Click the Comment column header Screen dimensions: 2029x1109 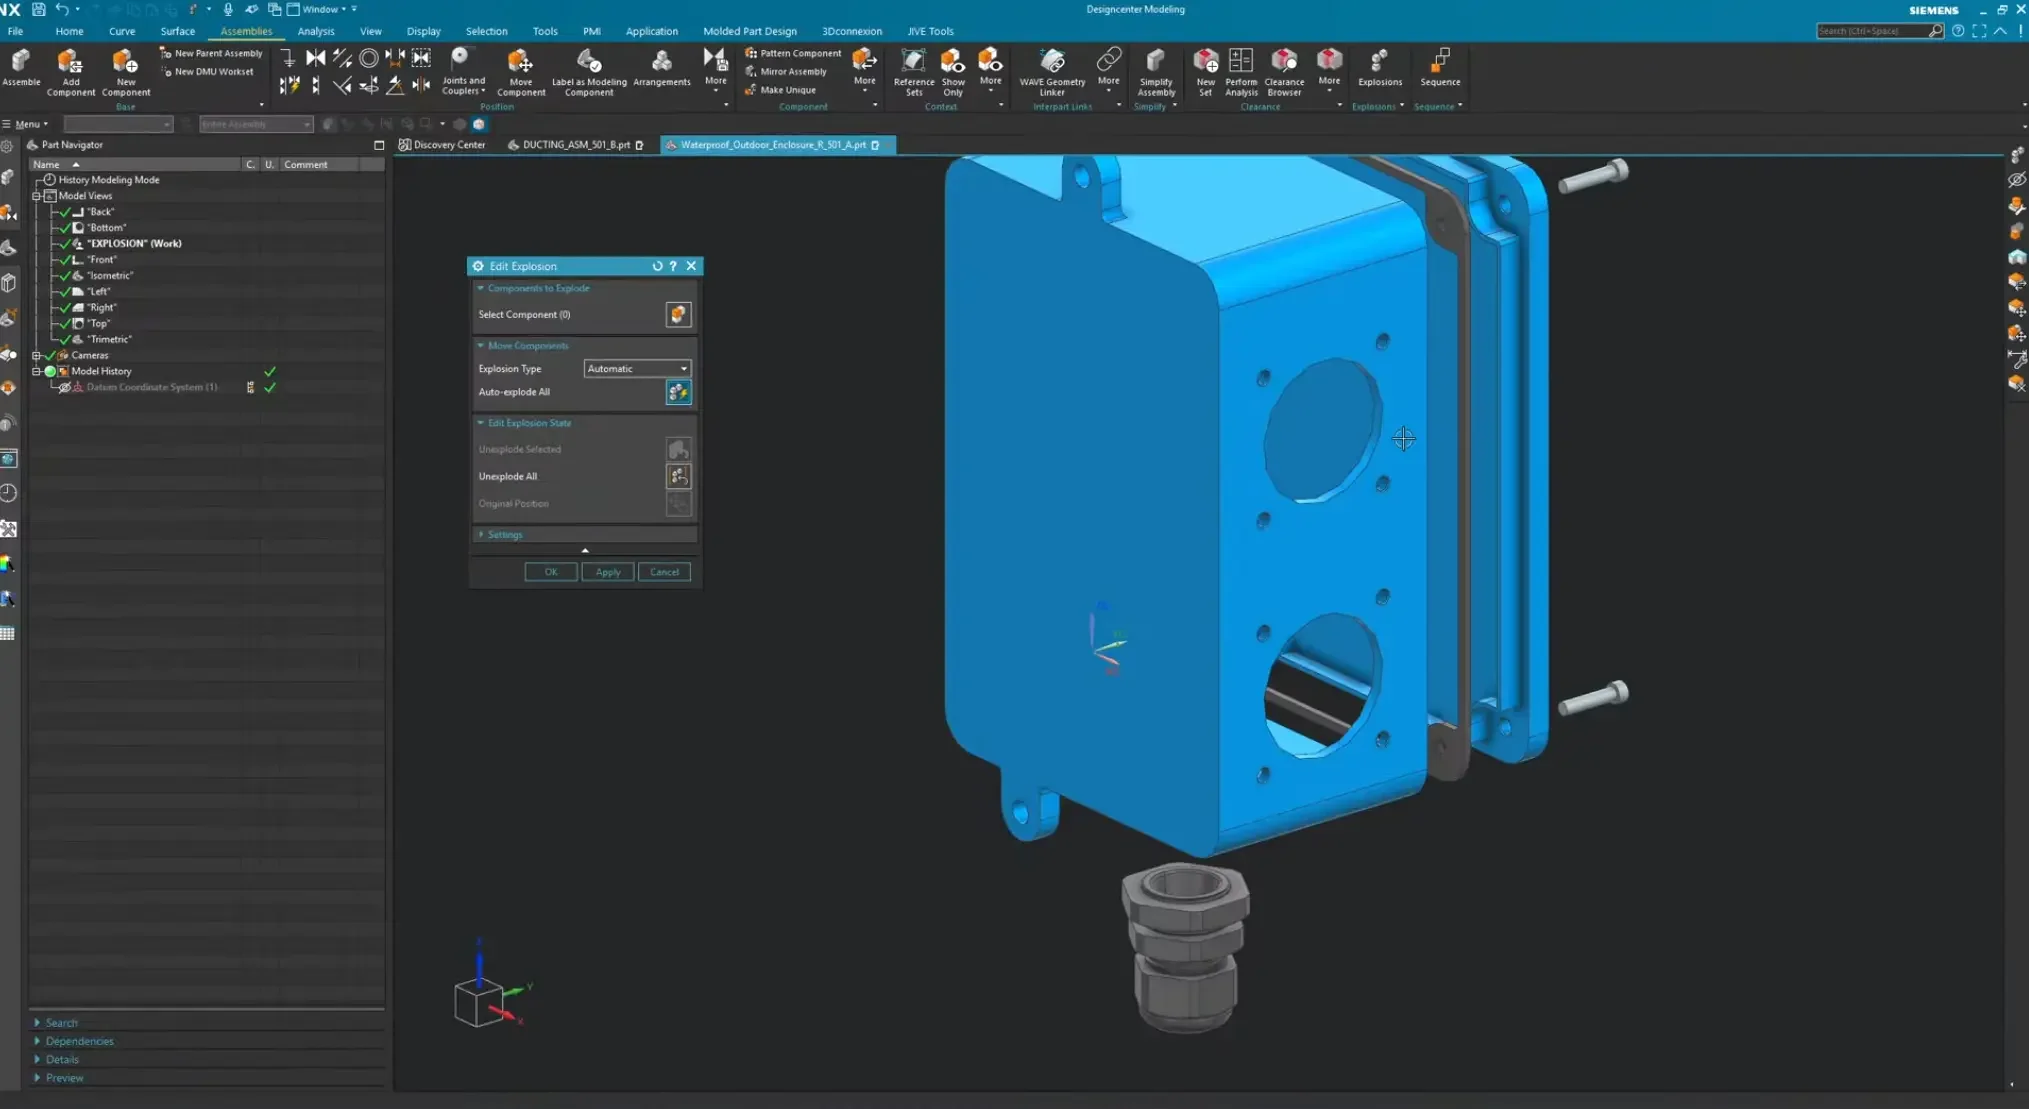[320, 165]
